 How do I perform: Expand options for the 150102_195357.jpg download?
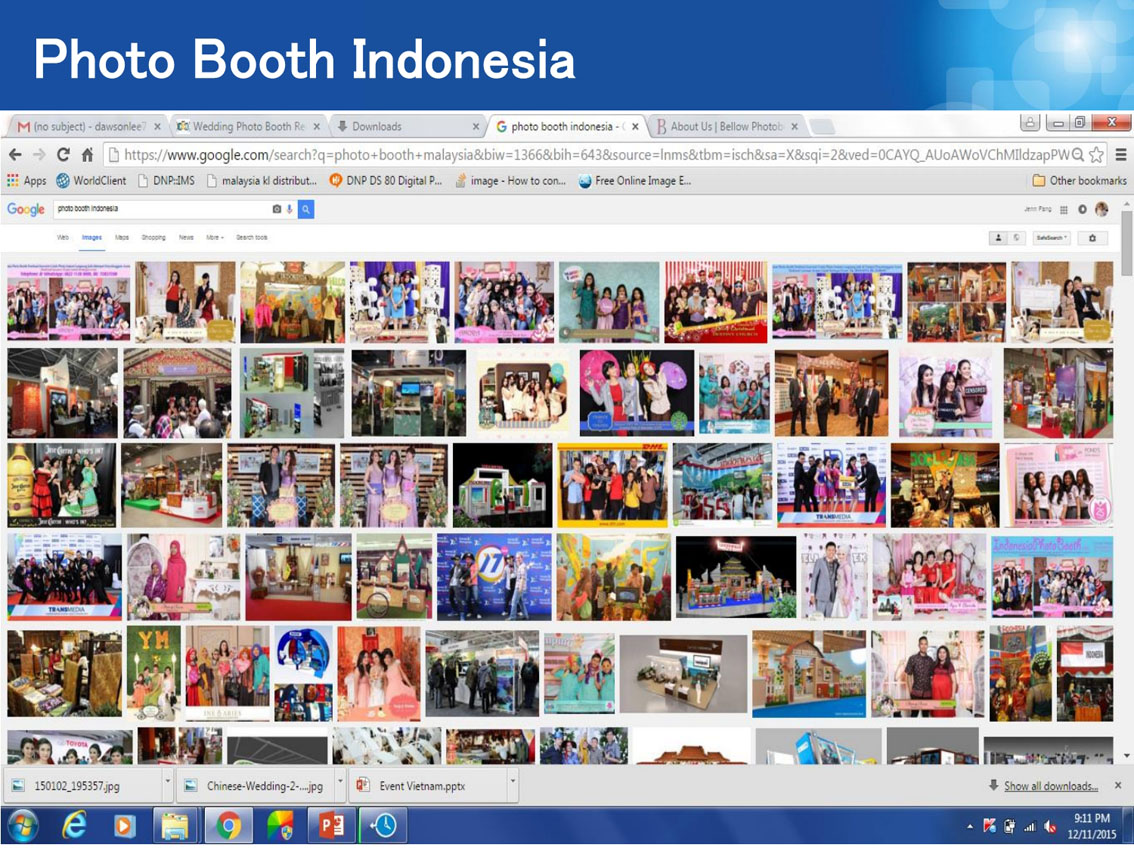click(x=168, y=782)
